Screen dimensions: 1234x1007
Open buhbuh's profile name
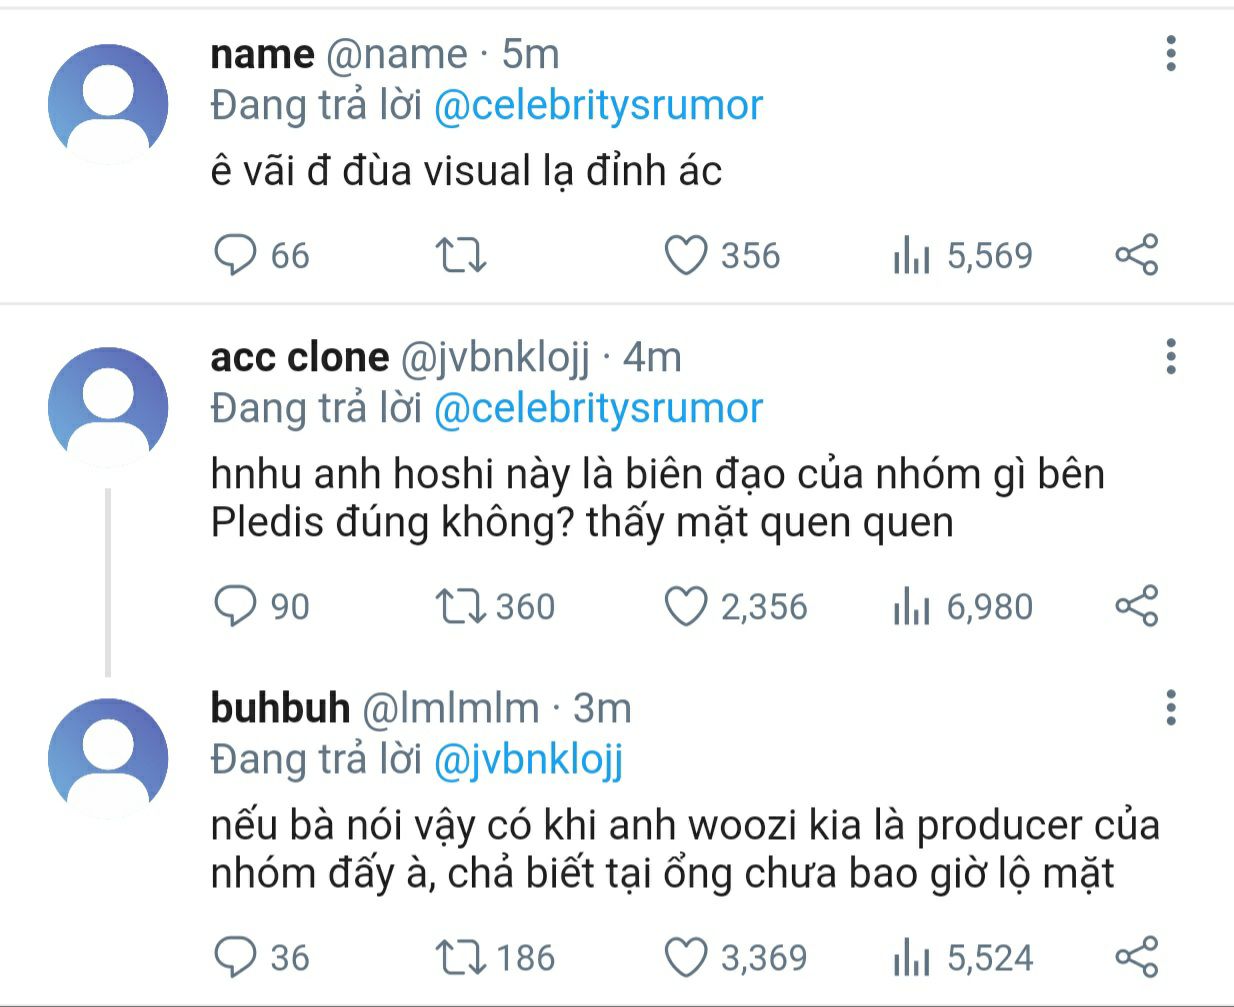(280, 708)
